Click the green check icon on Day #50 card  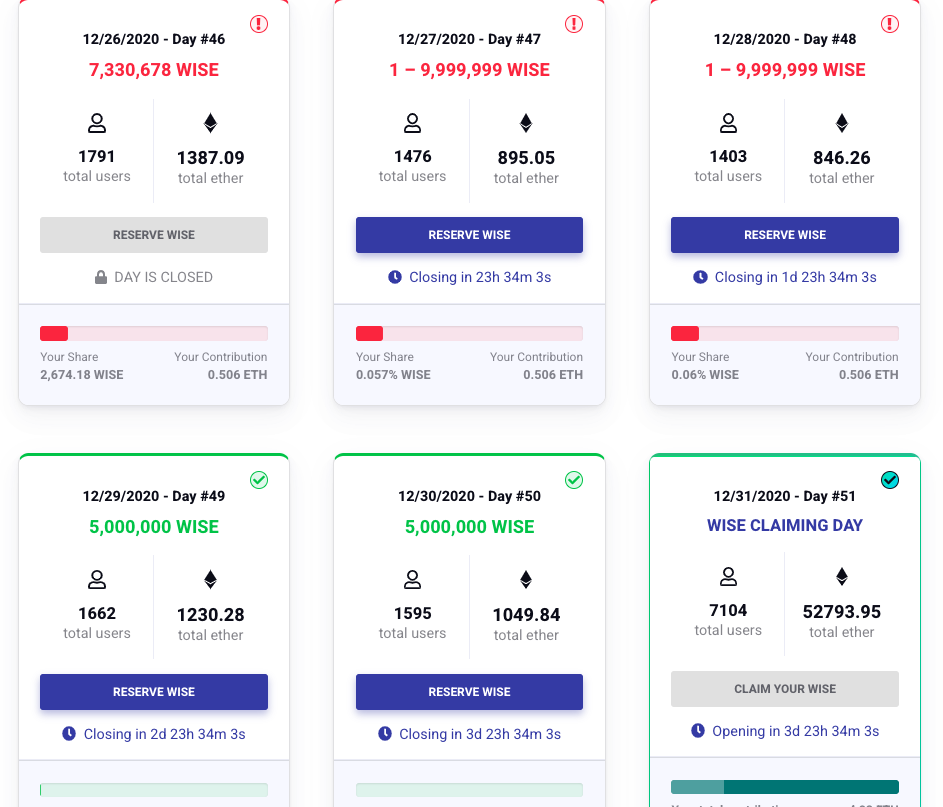(x=574, y=480)
